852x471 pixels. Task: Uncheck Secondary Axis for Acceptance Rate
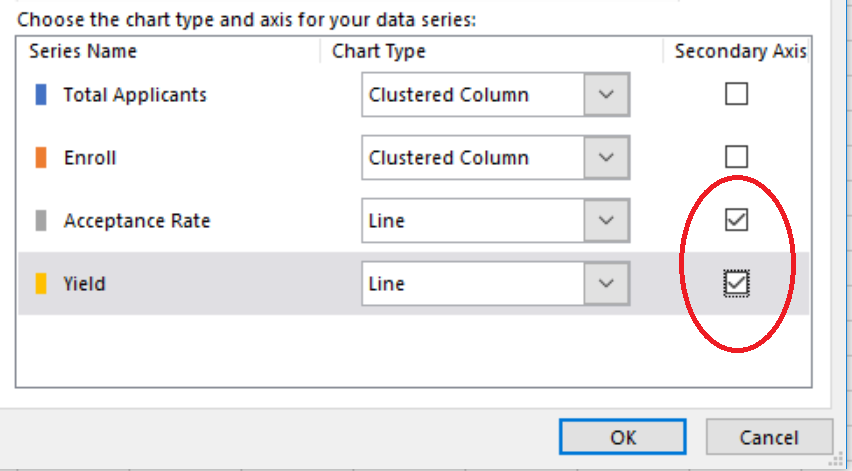coord(736,220)
